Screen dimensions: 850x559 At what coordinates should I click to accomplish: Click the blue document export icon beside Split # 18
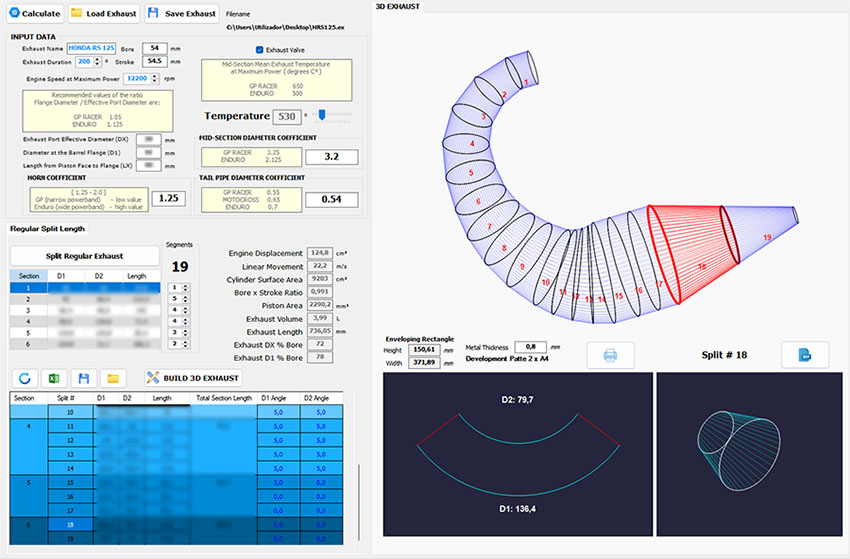coord(806,355)
